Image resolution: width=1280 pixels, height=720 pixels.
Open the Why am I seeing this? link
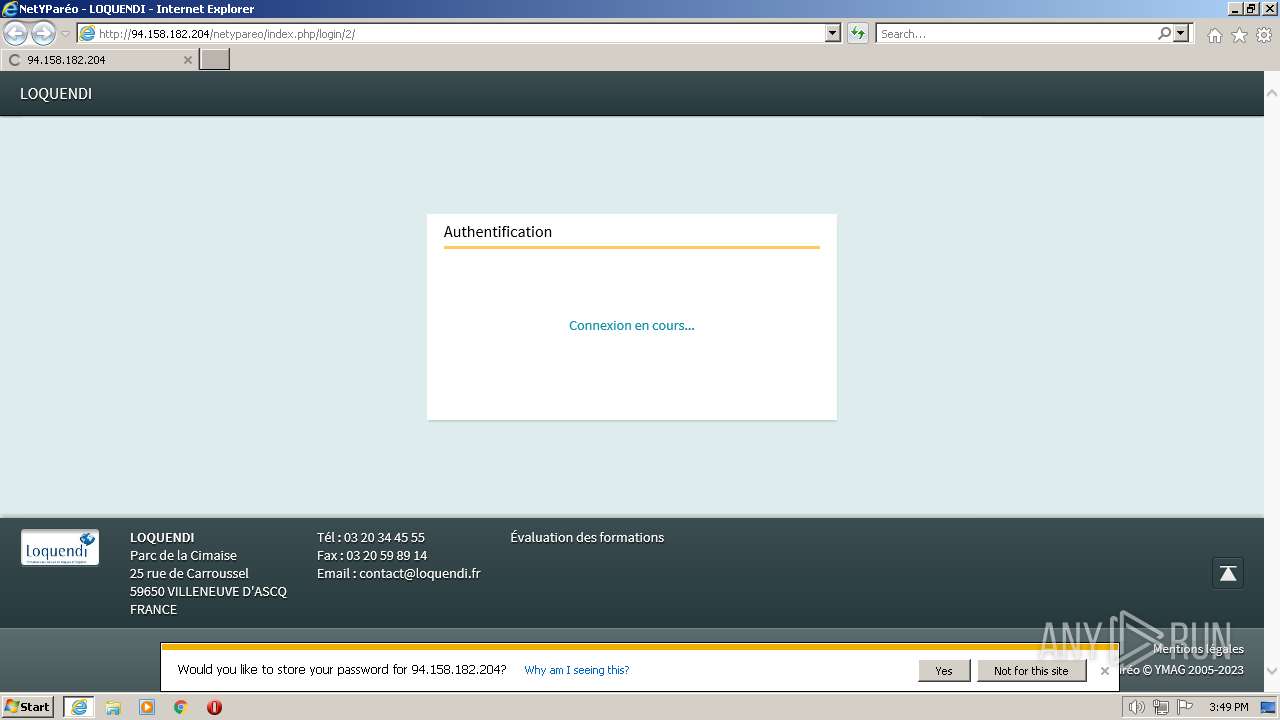pos(577,670)
